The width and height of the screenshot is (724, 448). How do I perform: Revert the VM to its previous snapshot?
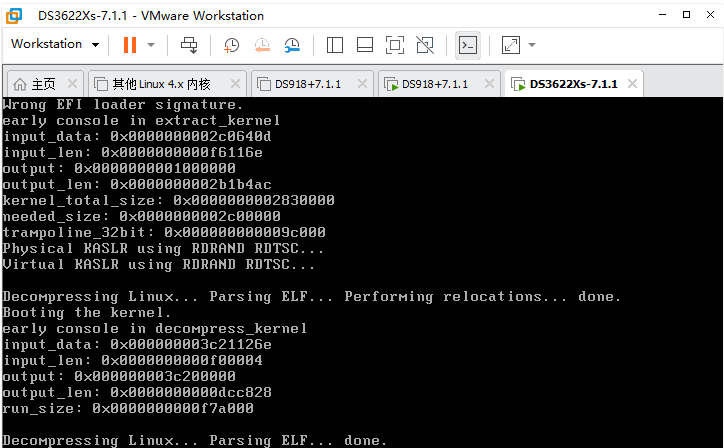(x=262, y=45)
